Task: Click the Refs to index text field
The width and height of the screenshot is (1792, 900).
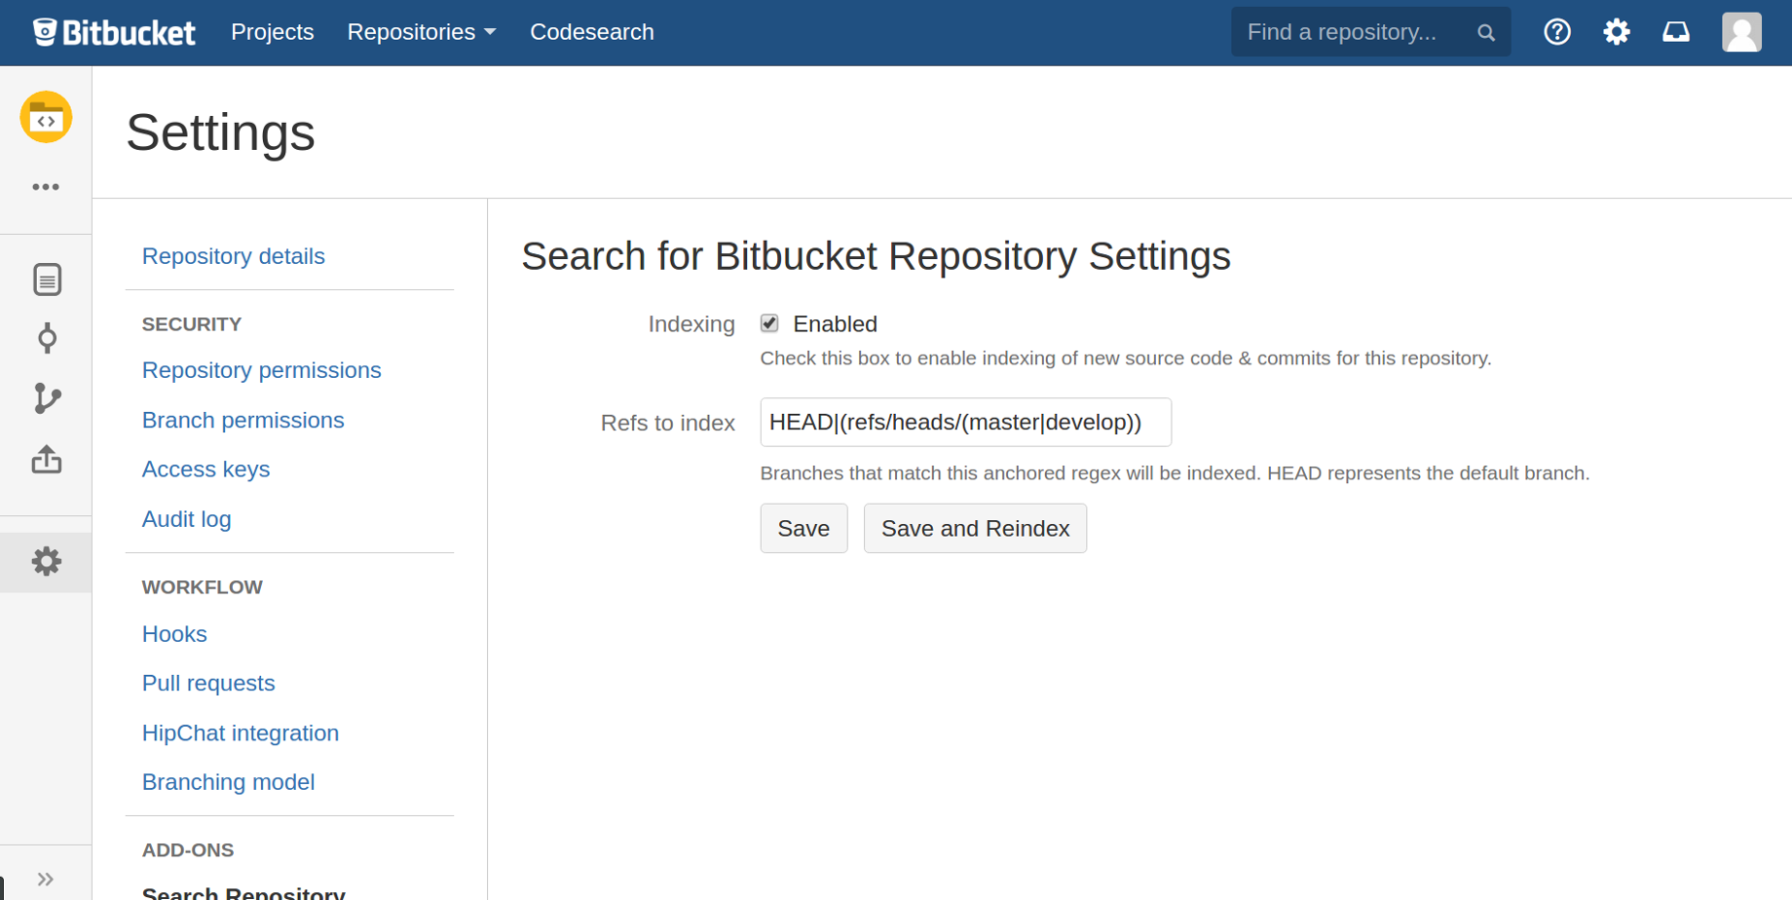Action: [965, 422]
